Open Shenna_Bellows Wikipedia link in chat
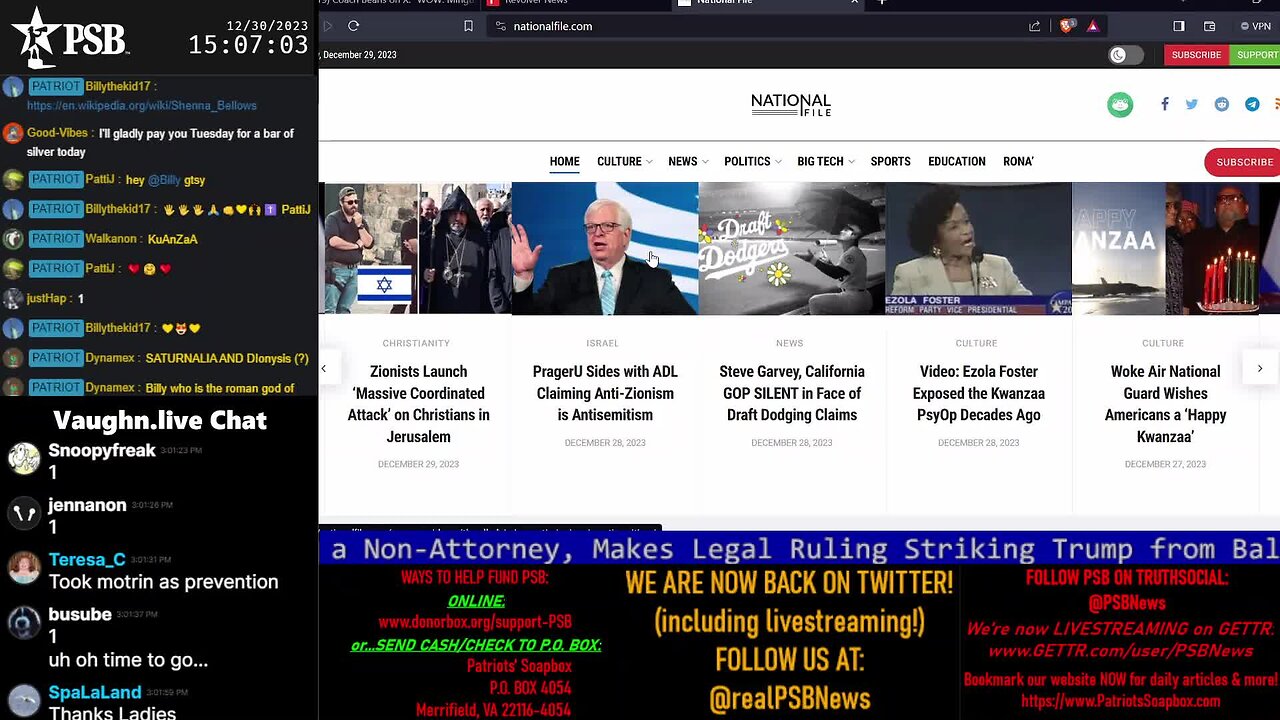This screenshot has height=720, width=1280. click(x=142, y=106)
